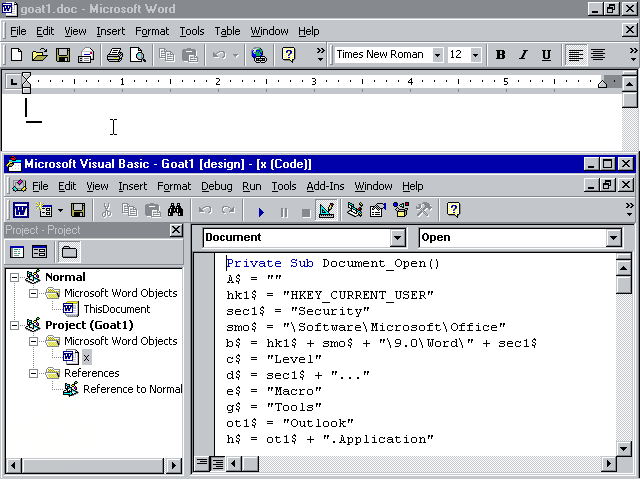Close the Project panel

176,230
